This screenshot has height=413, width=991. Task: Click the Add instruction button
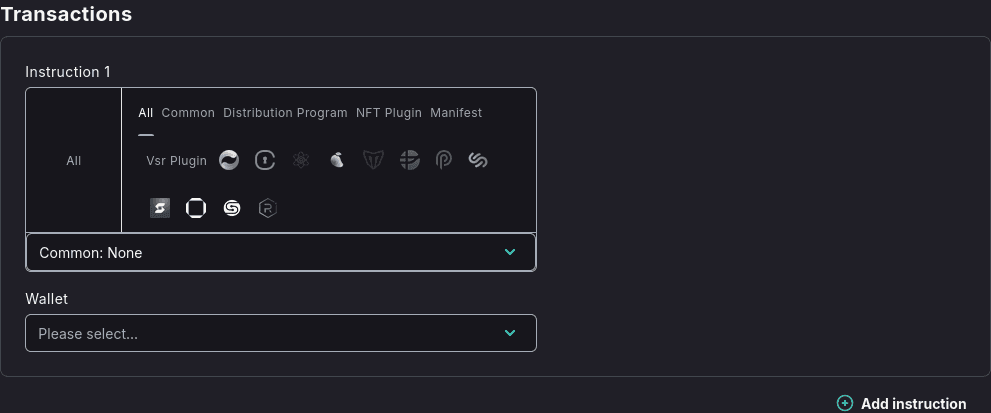pos(902,403)
